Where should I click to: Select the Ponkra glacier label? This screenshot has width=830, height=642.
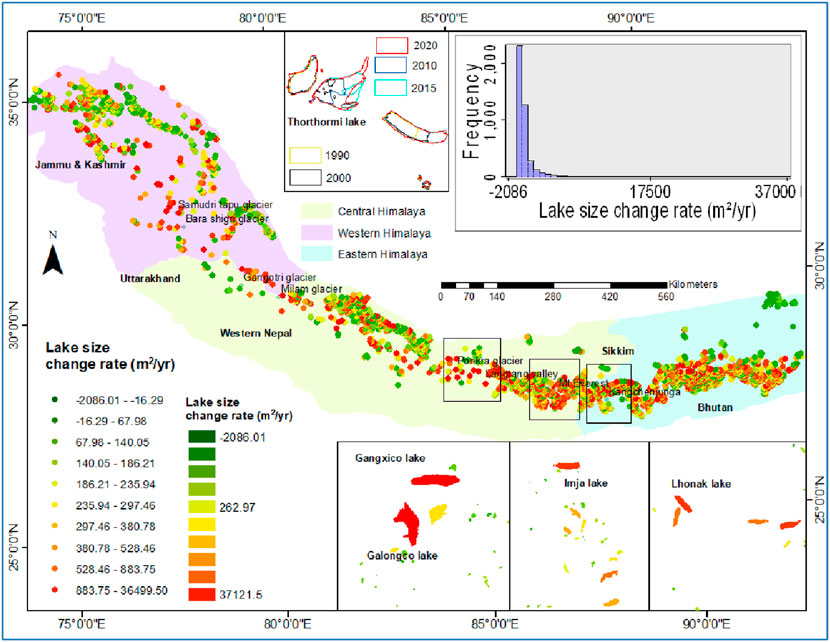click(490, 360)
